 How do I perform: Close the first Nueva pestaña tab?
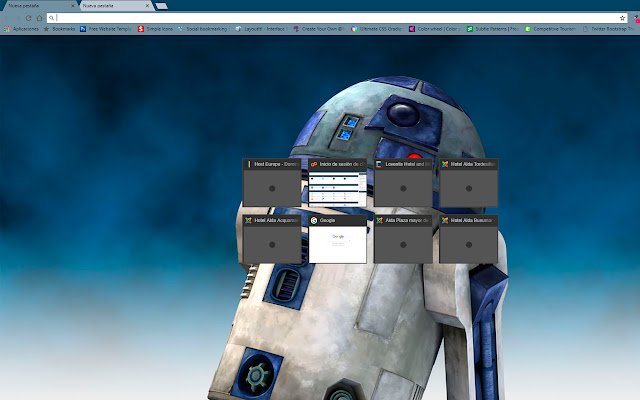[73, 6]
